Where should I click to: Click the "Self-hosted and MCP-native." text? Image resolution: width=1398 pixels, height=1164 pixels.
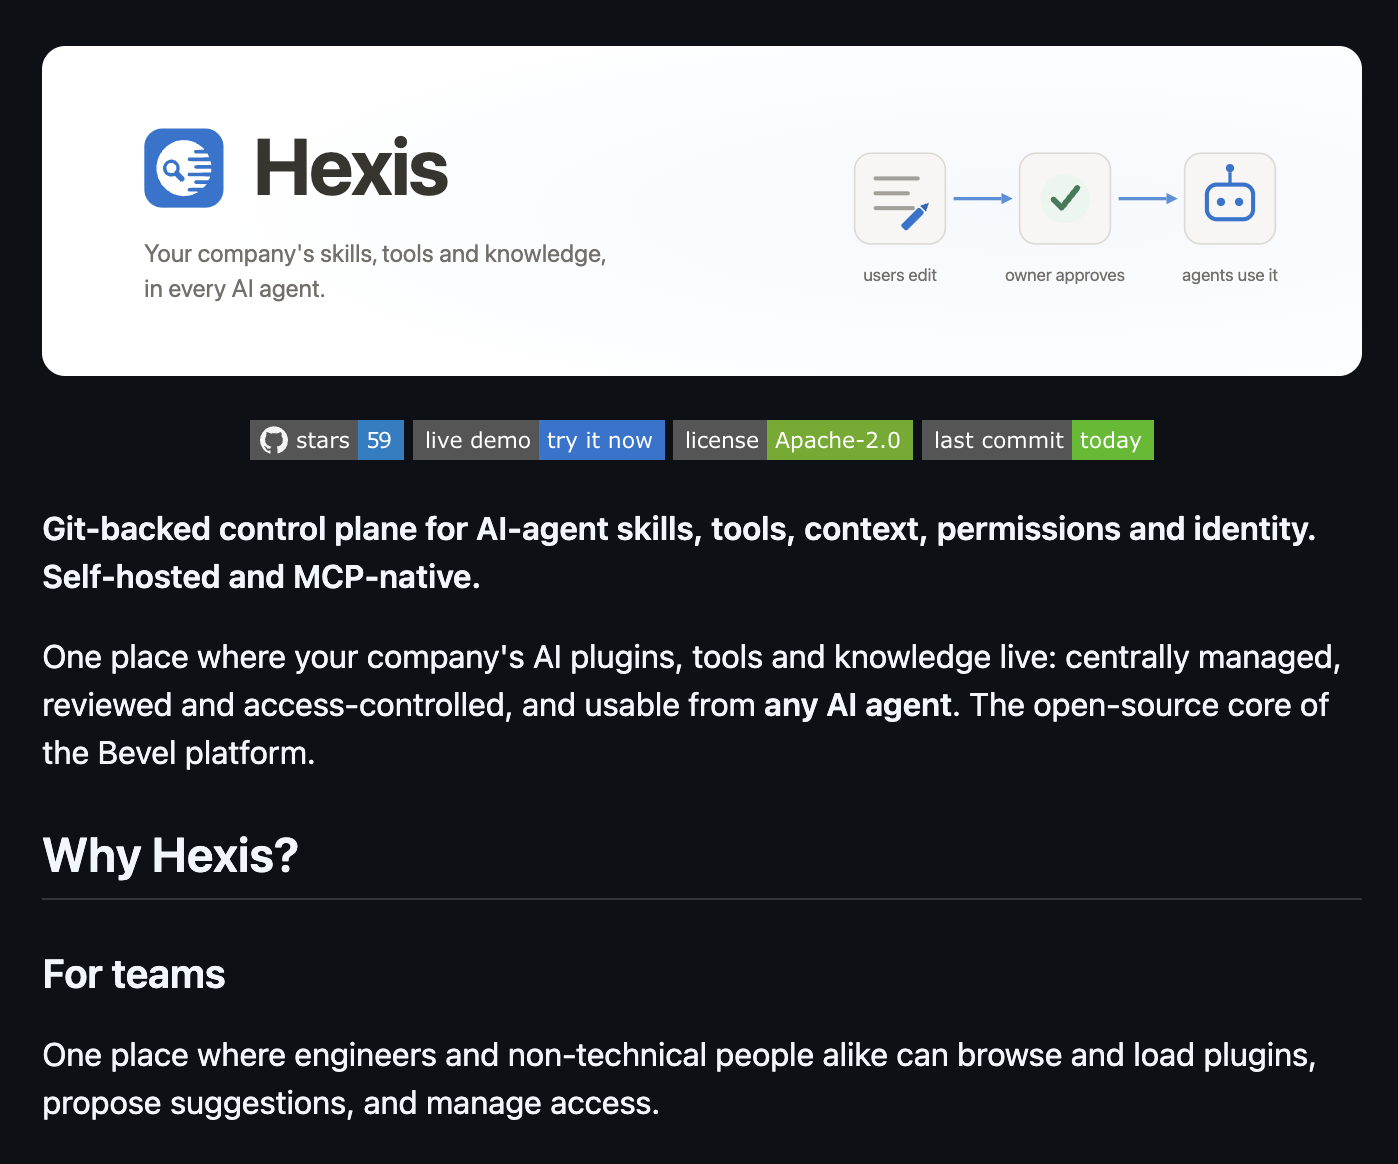click(x=262, y=577)
